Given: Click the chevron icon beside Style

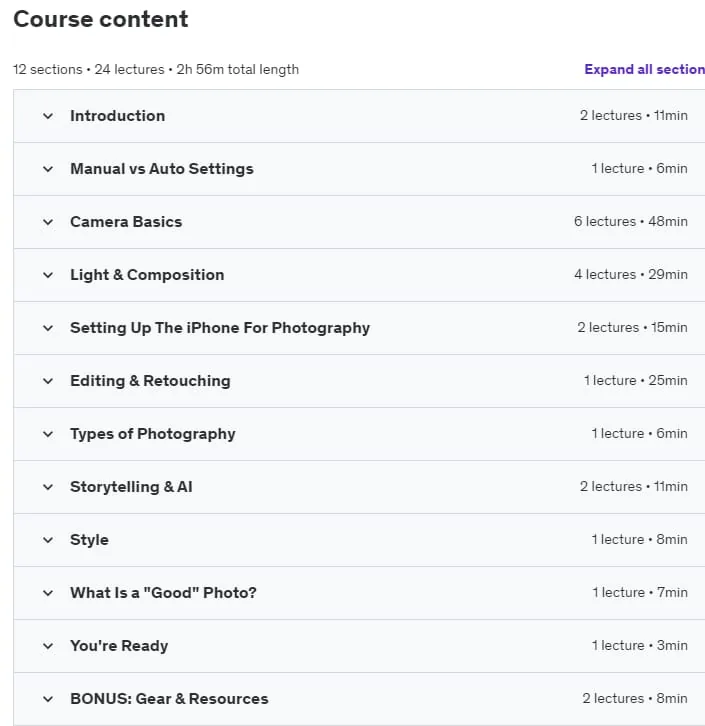Looking at the screenshot, I should tap(48, 540).
